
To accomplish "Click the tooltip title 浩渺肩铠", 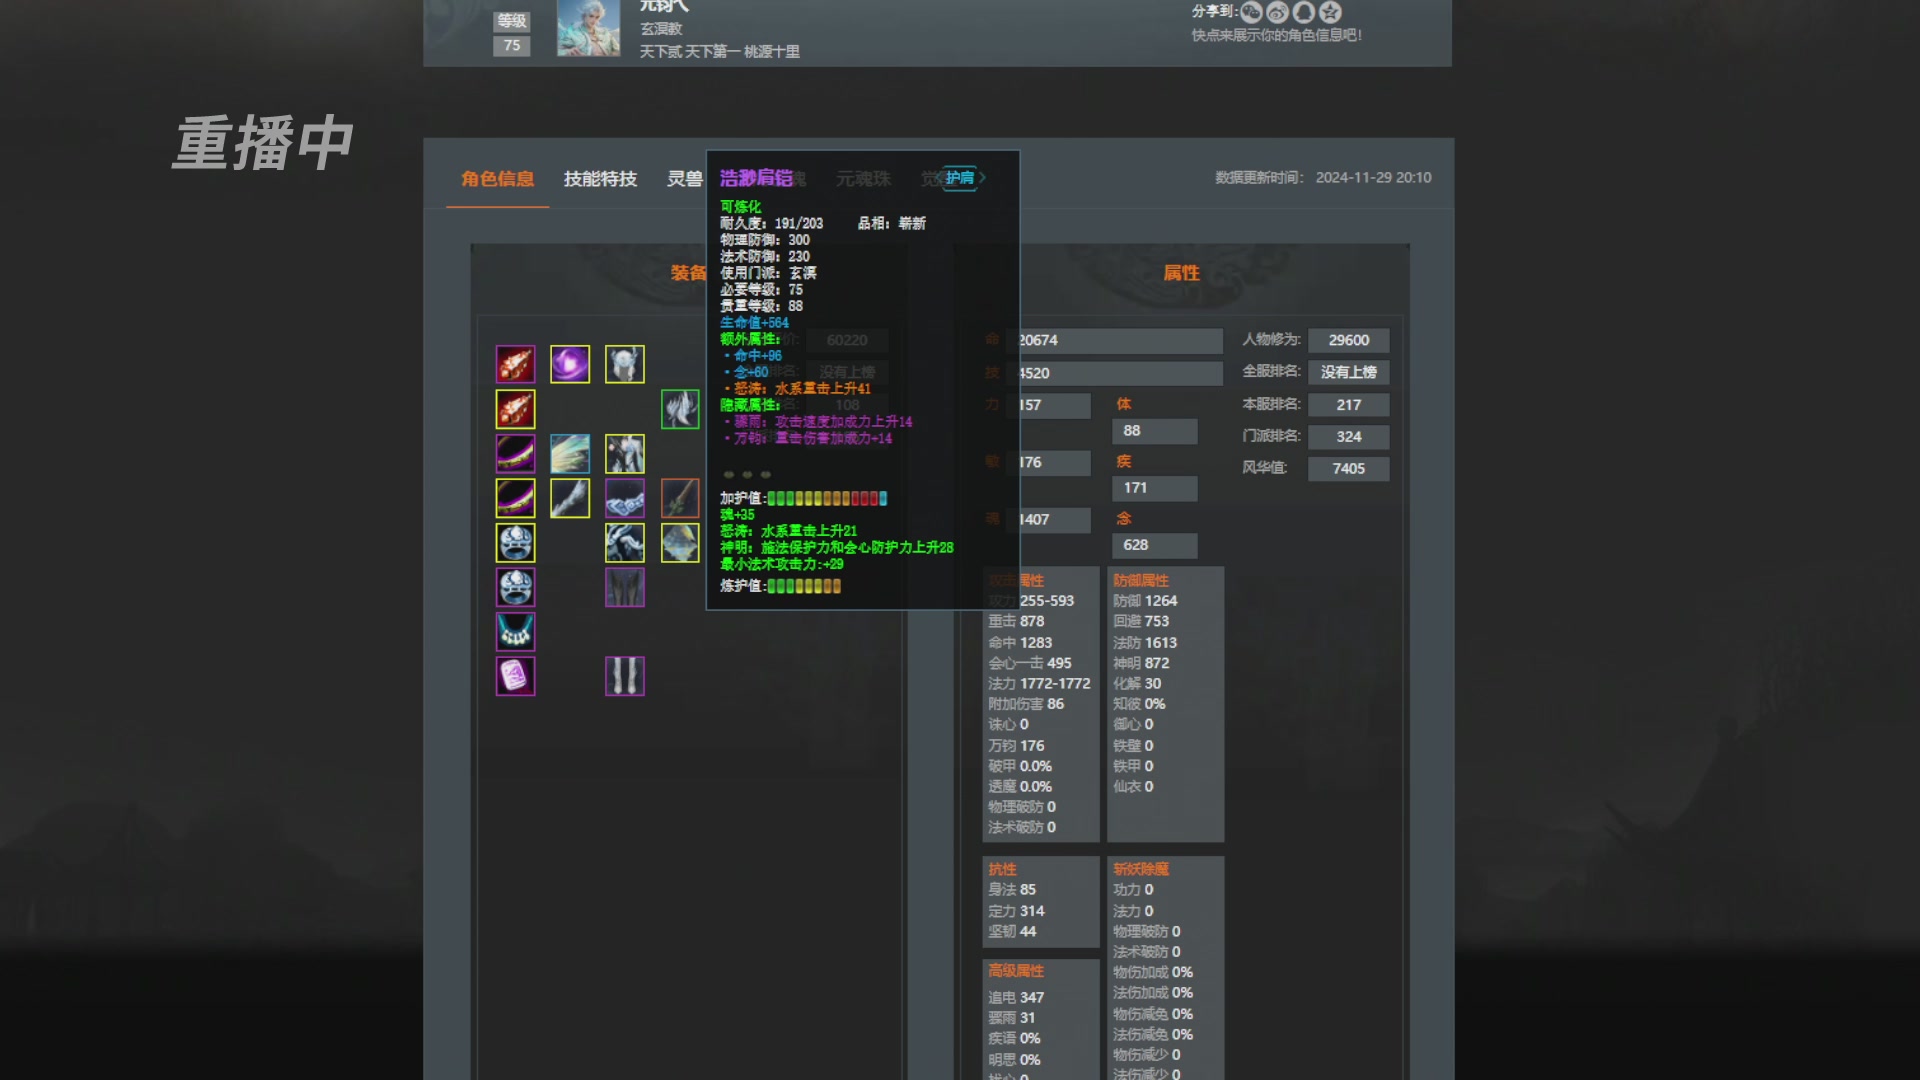I will pos(757,178).
